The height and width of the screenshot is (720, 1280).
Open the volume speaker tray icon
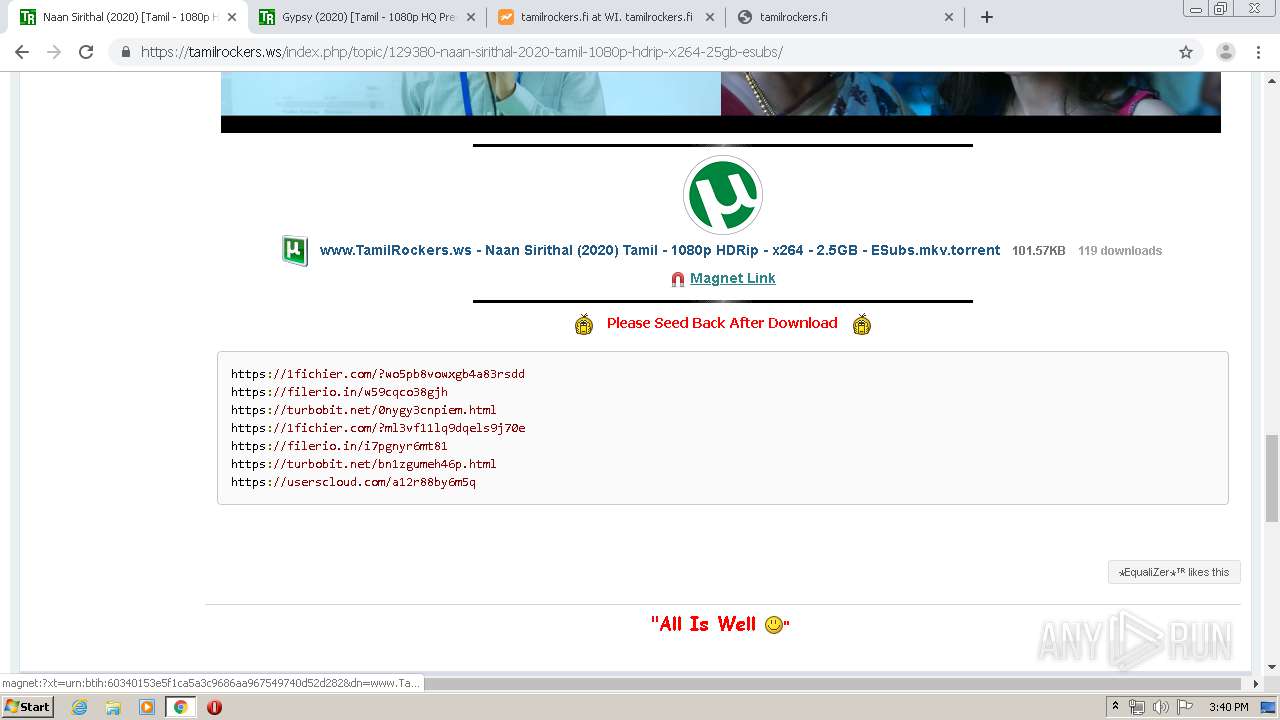pos(1160,707)
